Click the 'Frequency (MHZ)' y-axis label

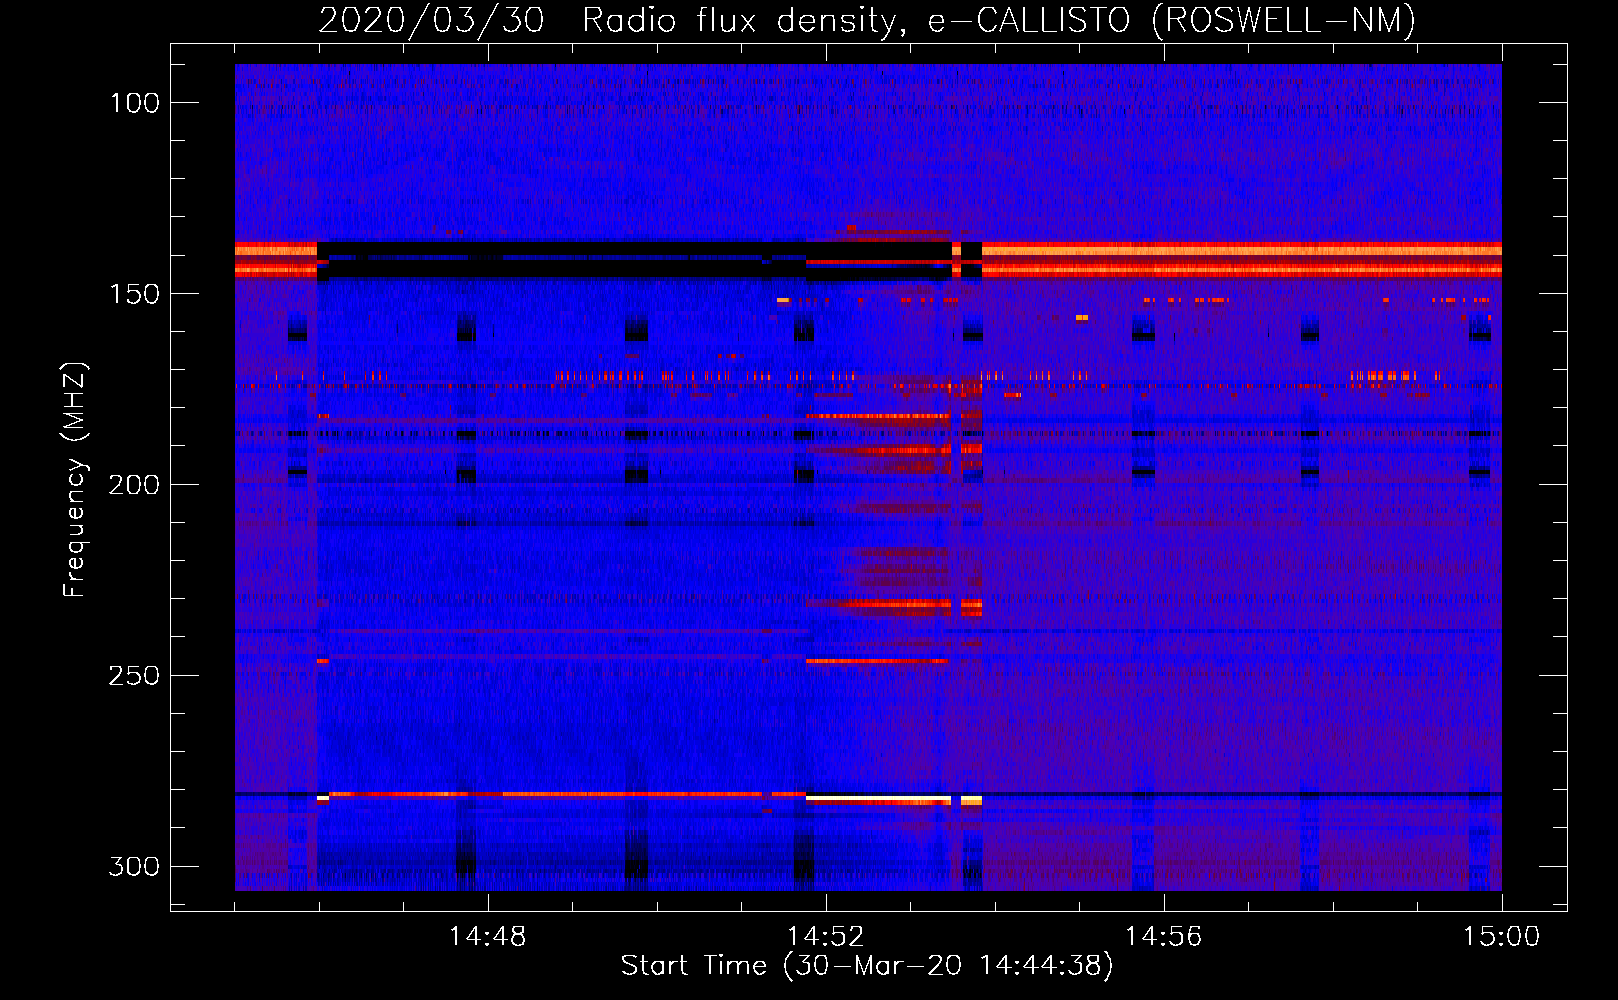click(x=75, y=479)
